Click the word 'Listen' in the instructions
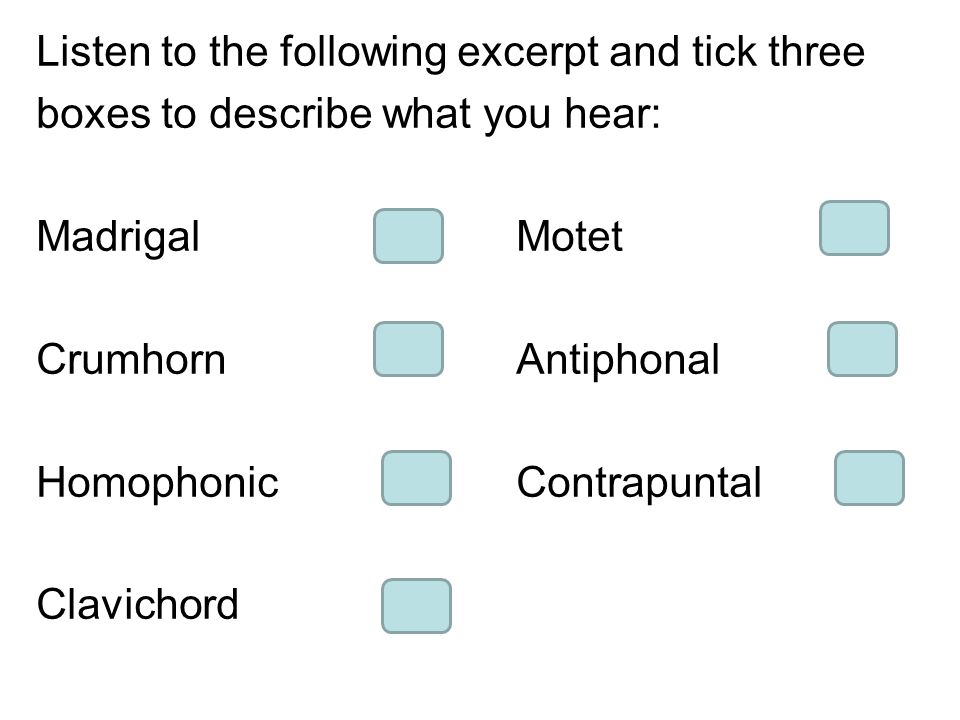 [94, 51]
